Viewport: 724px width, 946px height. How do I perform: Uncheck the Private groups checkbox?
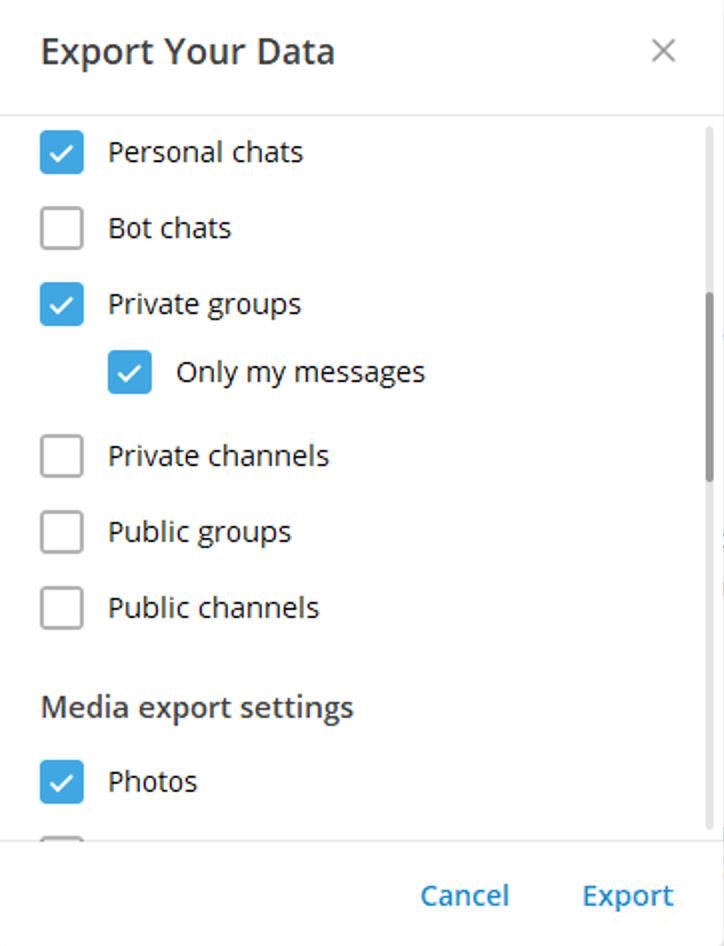tap(62, 305)
